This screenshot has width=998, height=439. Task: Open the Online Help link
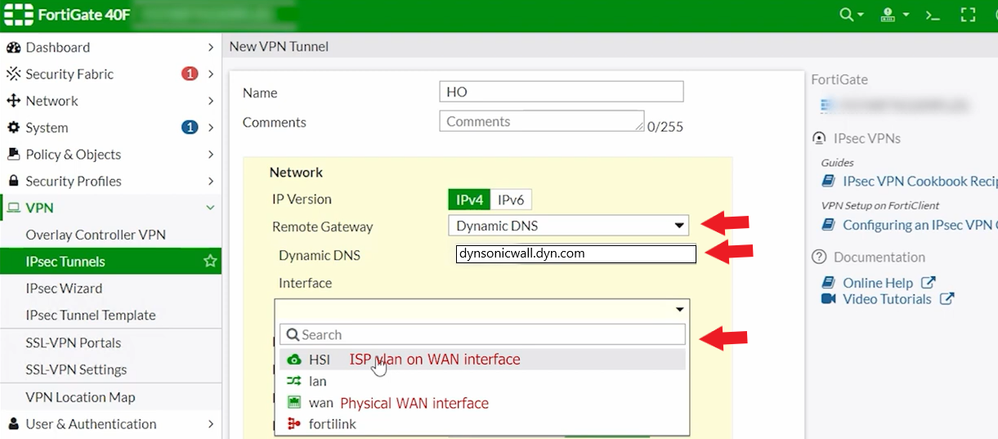click(x=878, y=282)
